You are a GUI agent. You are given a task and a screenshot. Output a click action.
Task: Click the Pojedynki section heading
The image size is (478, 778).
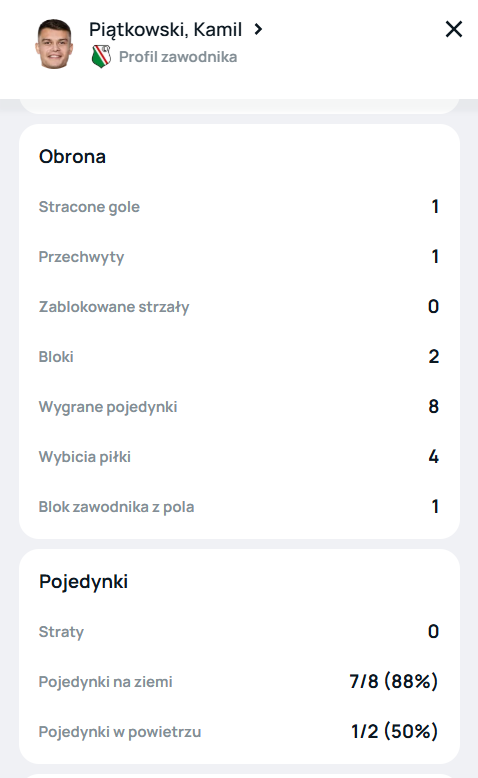click(83, 582)
